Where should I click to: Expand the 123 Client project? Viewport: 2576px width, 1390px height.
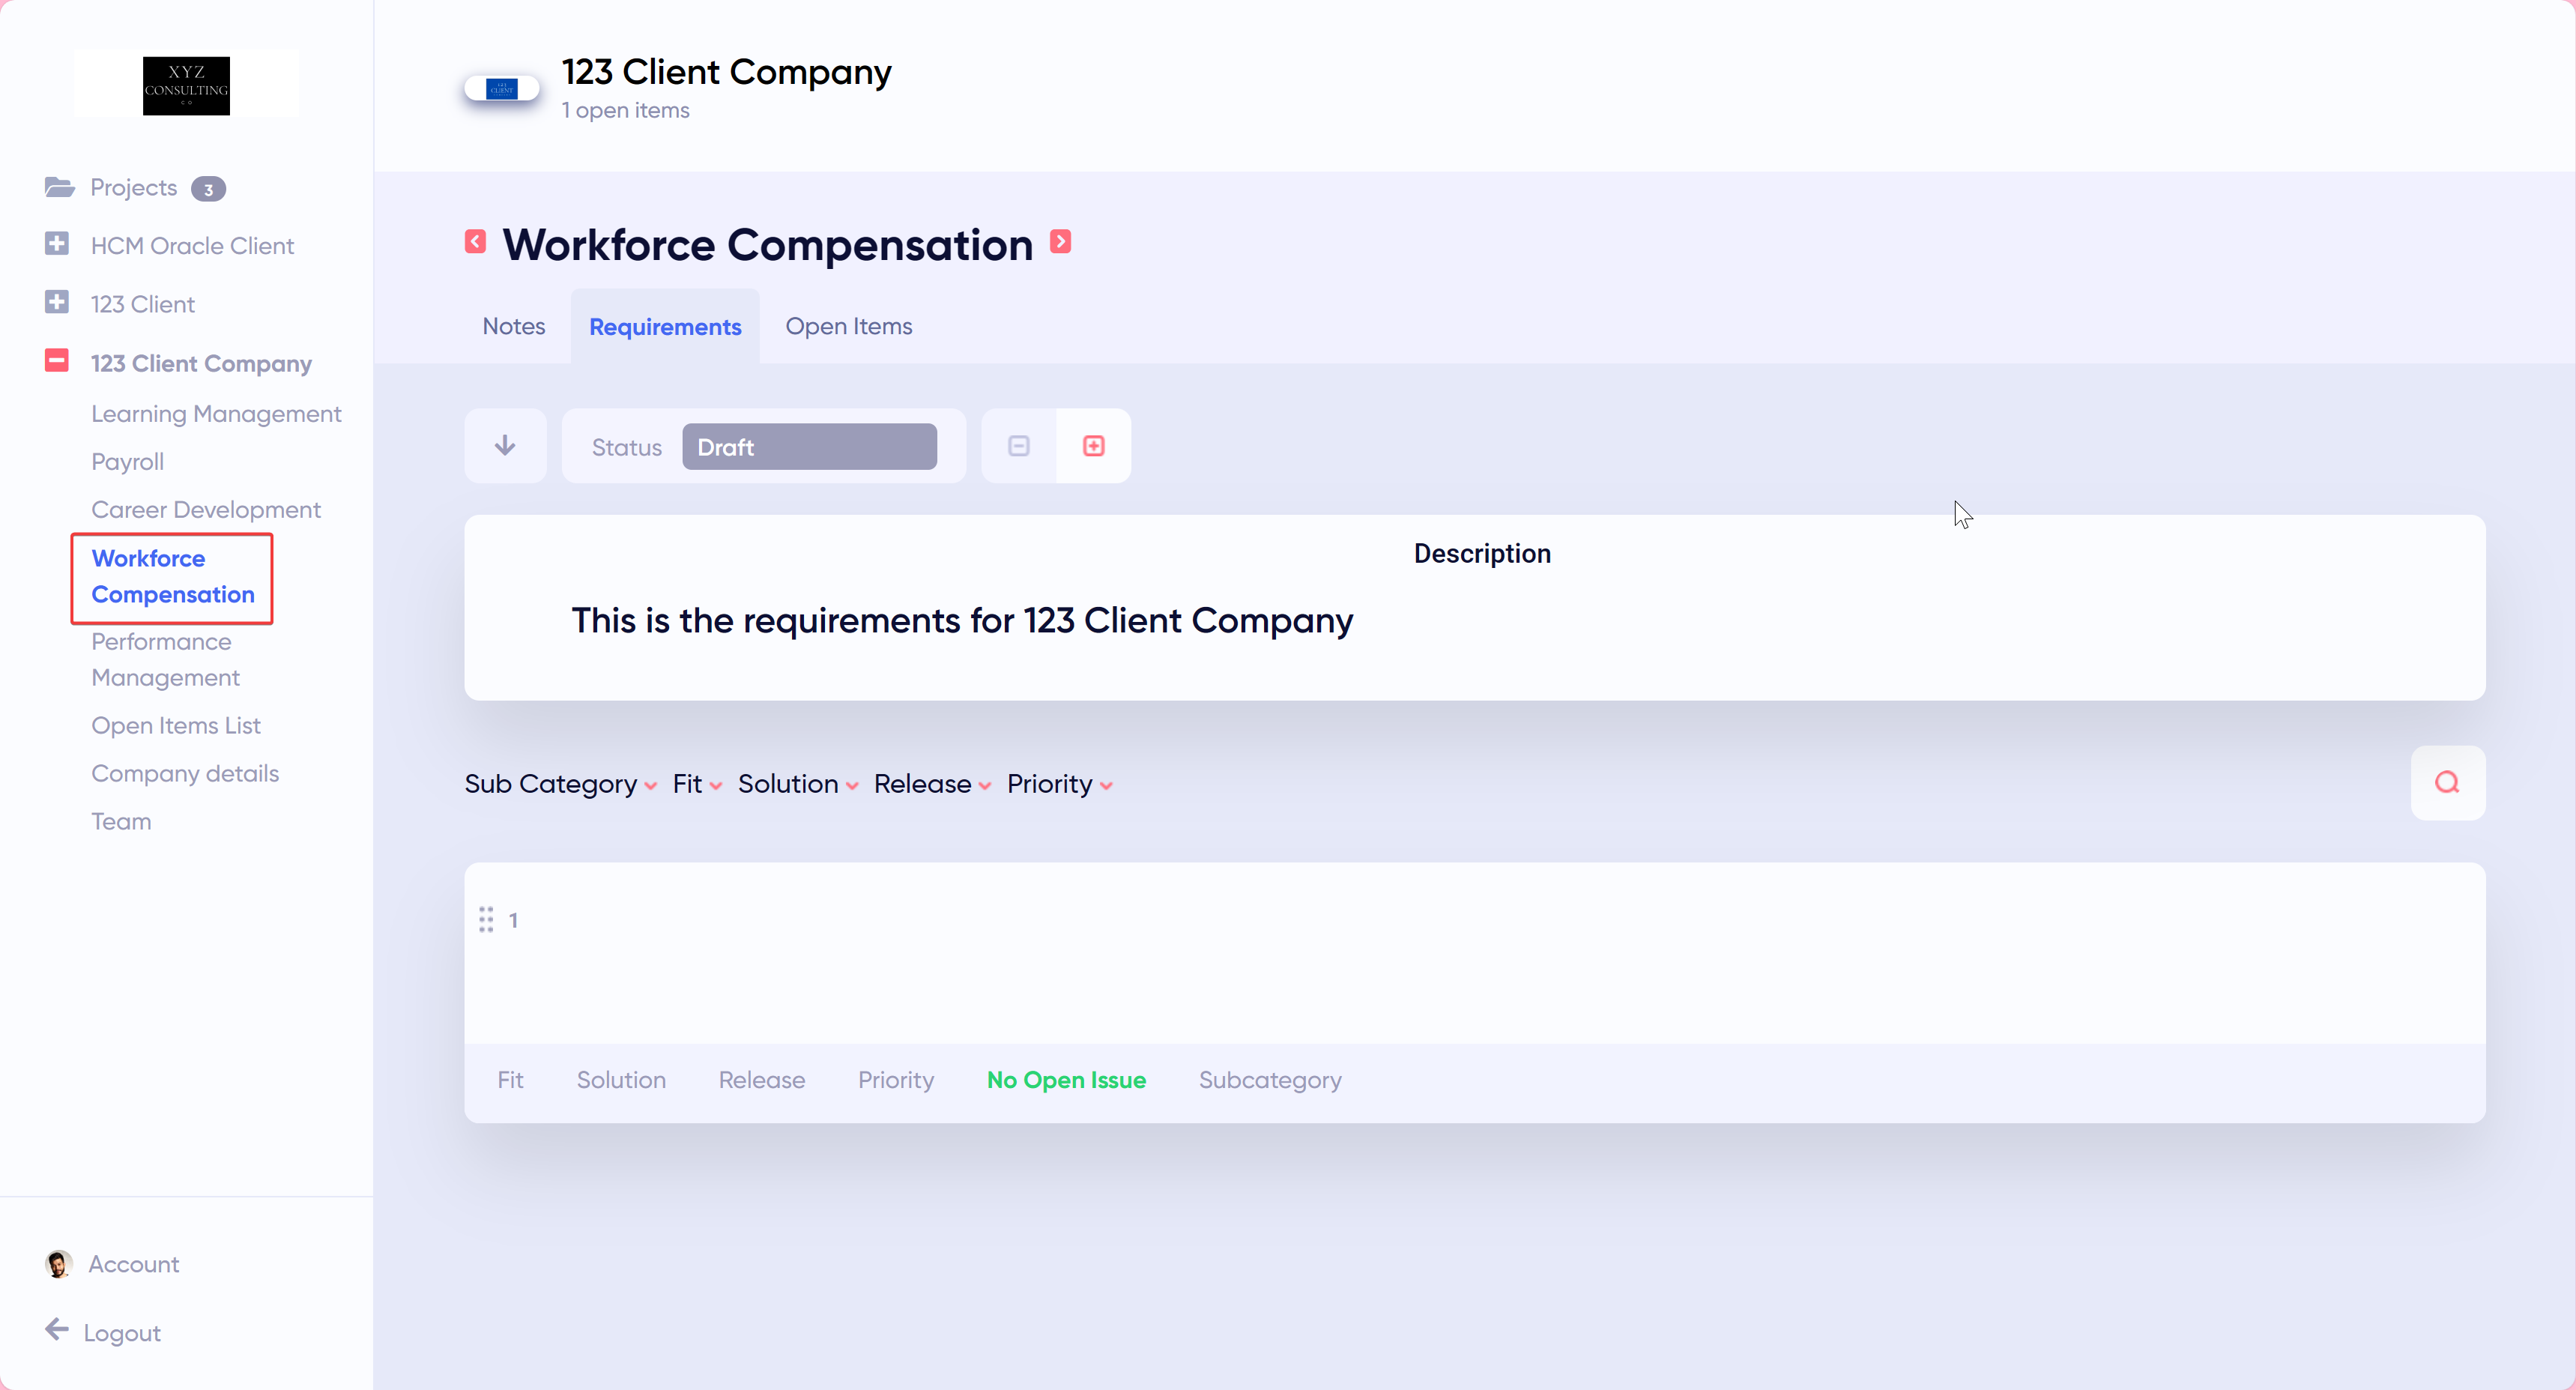point(57,302)
